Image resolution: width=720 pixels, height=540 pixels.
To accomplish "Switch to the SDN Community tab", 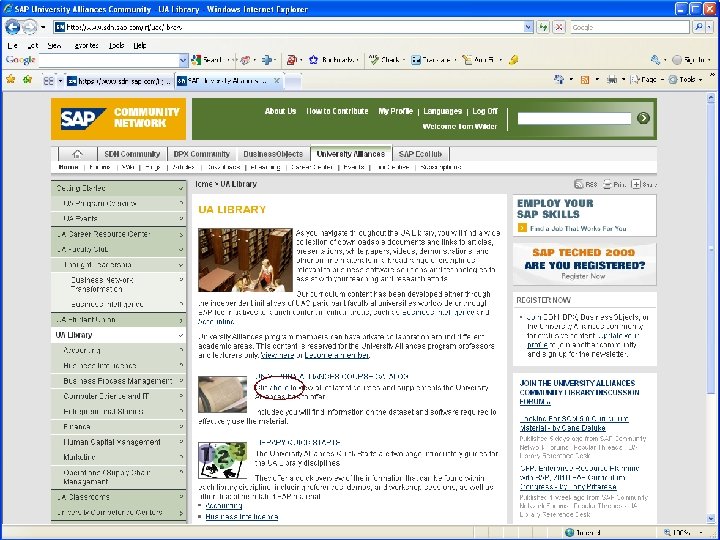I will tap(132, 154).
